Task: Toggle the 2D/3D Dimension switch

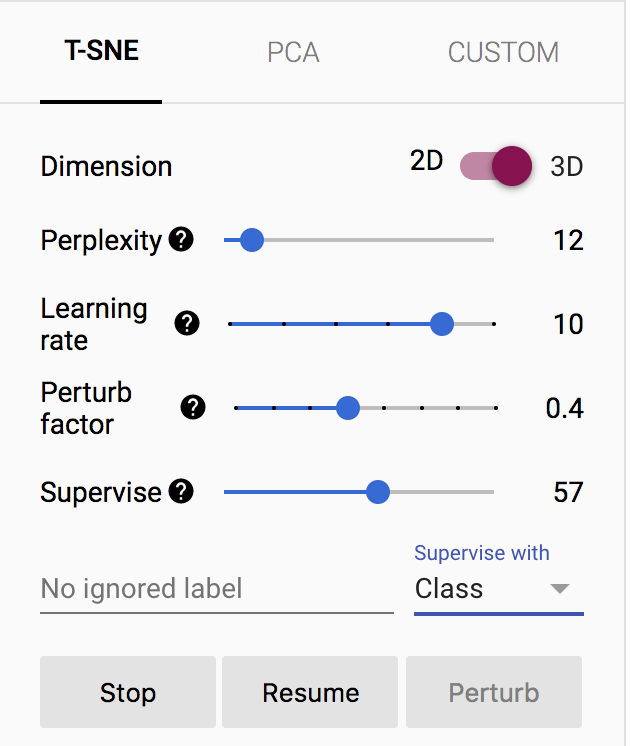Action: click(496, 165)
